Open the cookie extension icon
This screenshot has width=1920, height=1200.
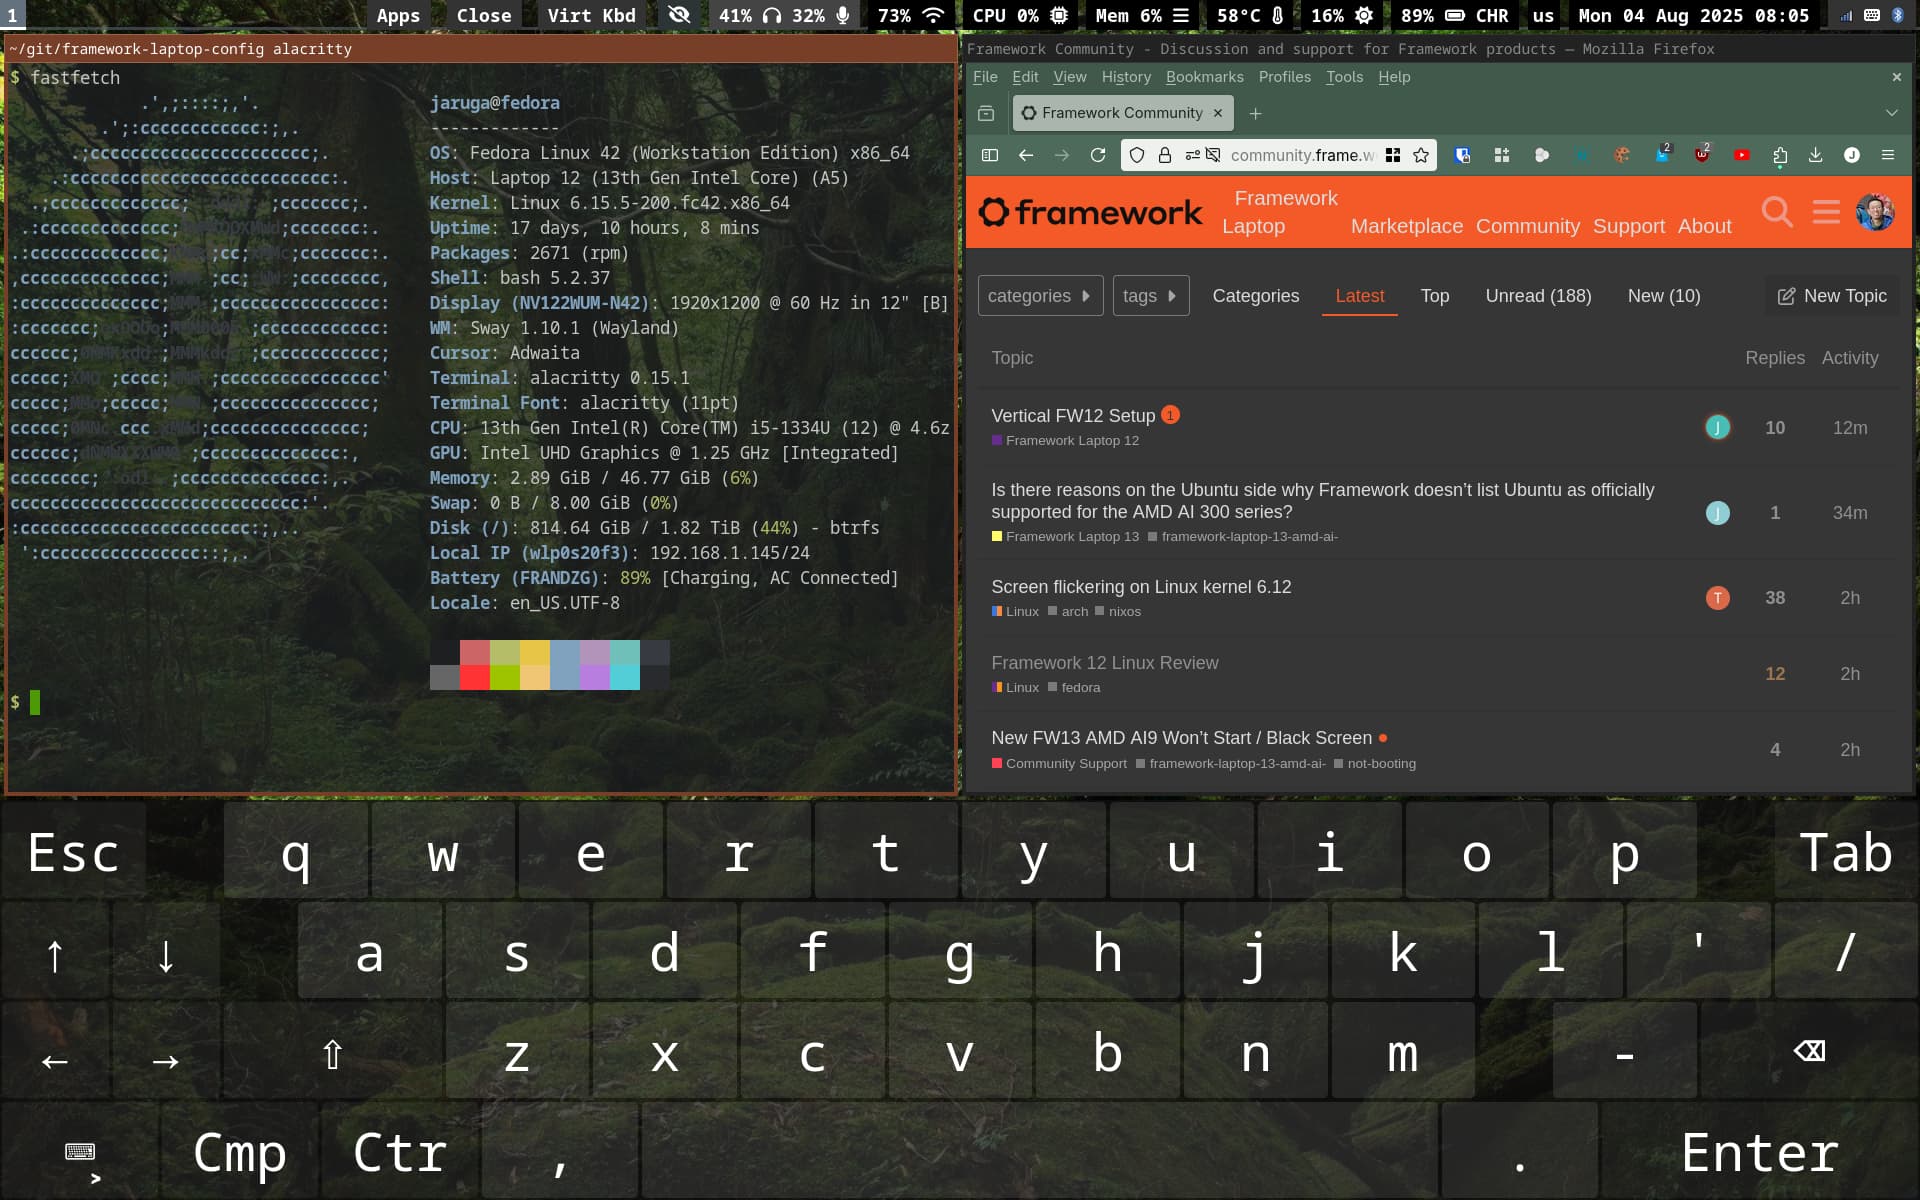(1622, 155)
